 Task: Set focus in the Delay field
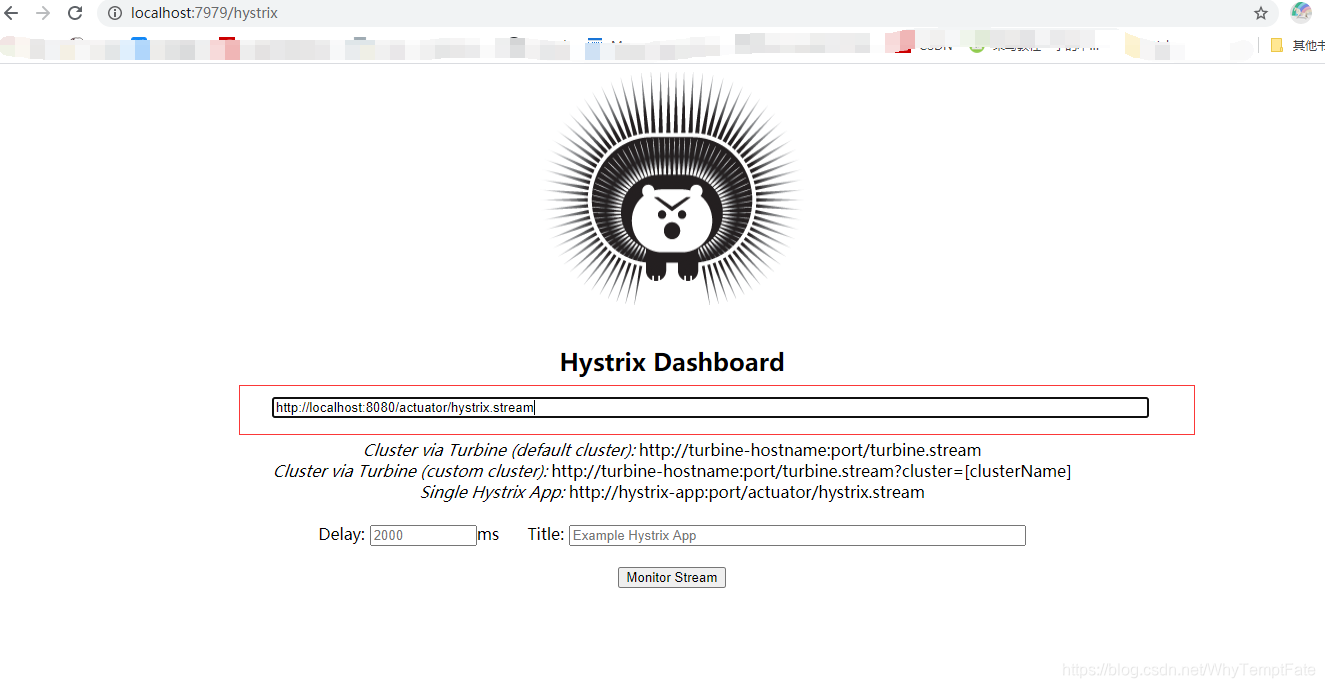tap(423, 535)
